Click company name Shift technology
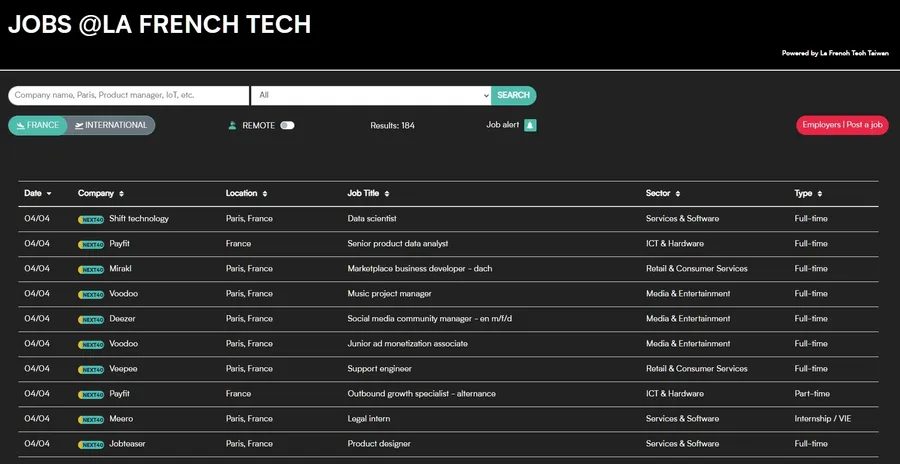Viewport: 900px width, 464px height. (139, 219)
